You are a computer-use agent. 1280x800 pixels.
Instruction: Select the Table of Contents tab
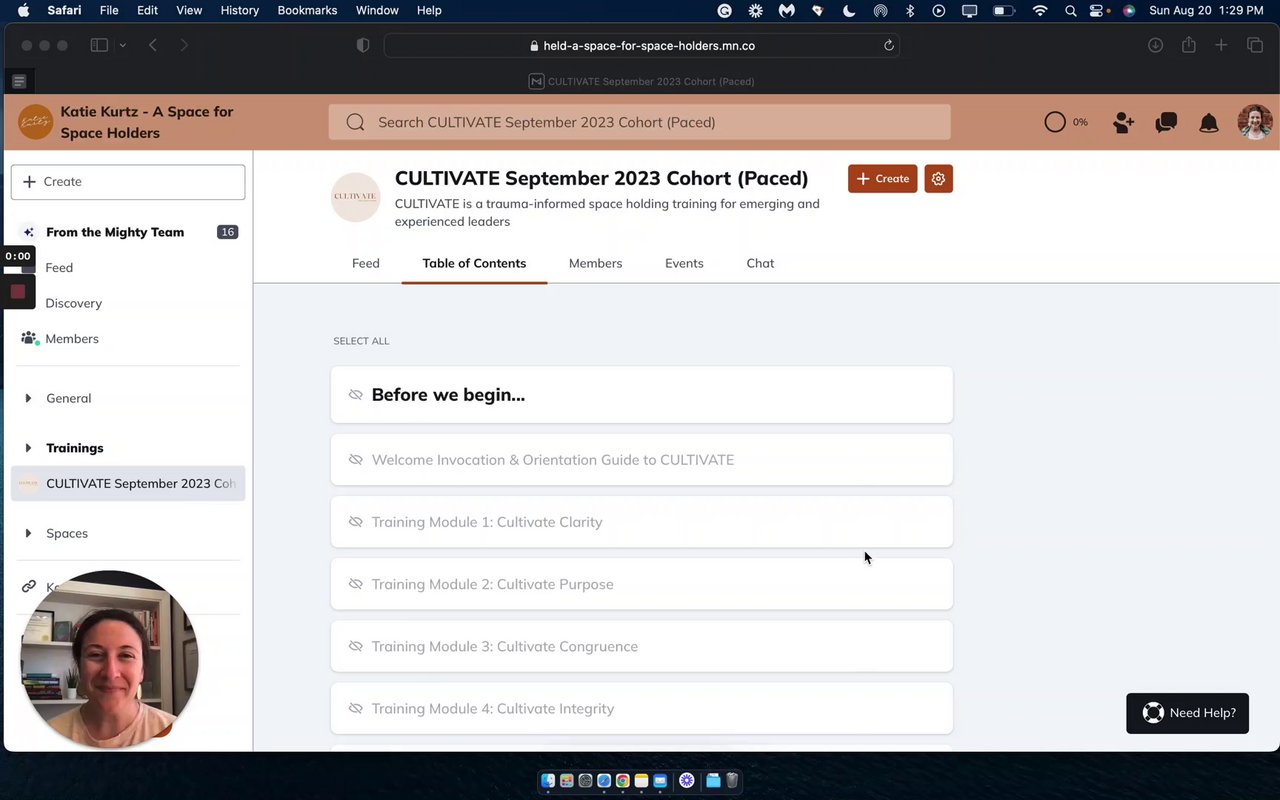[474, 263]
